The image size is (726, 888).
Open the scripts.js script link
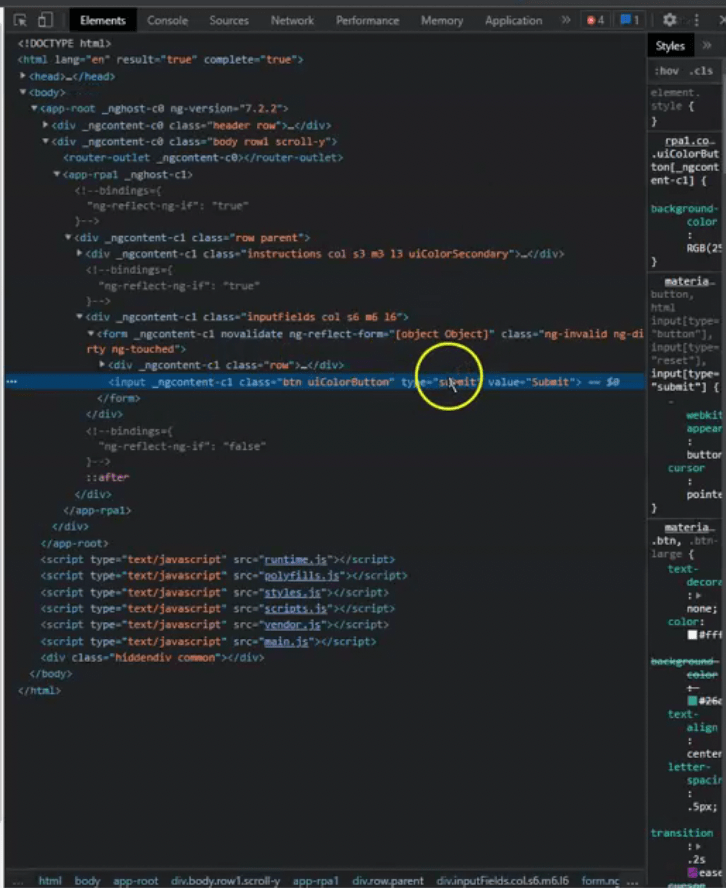[296, 608]
